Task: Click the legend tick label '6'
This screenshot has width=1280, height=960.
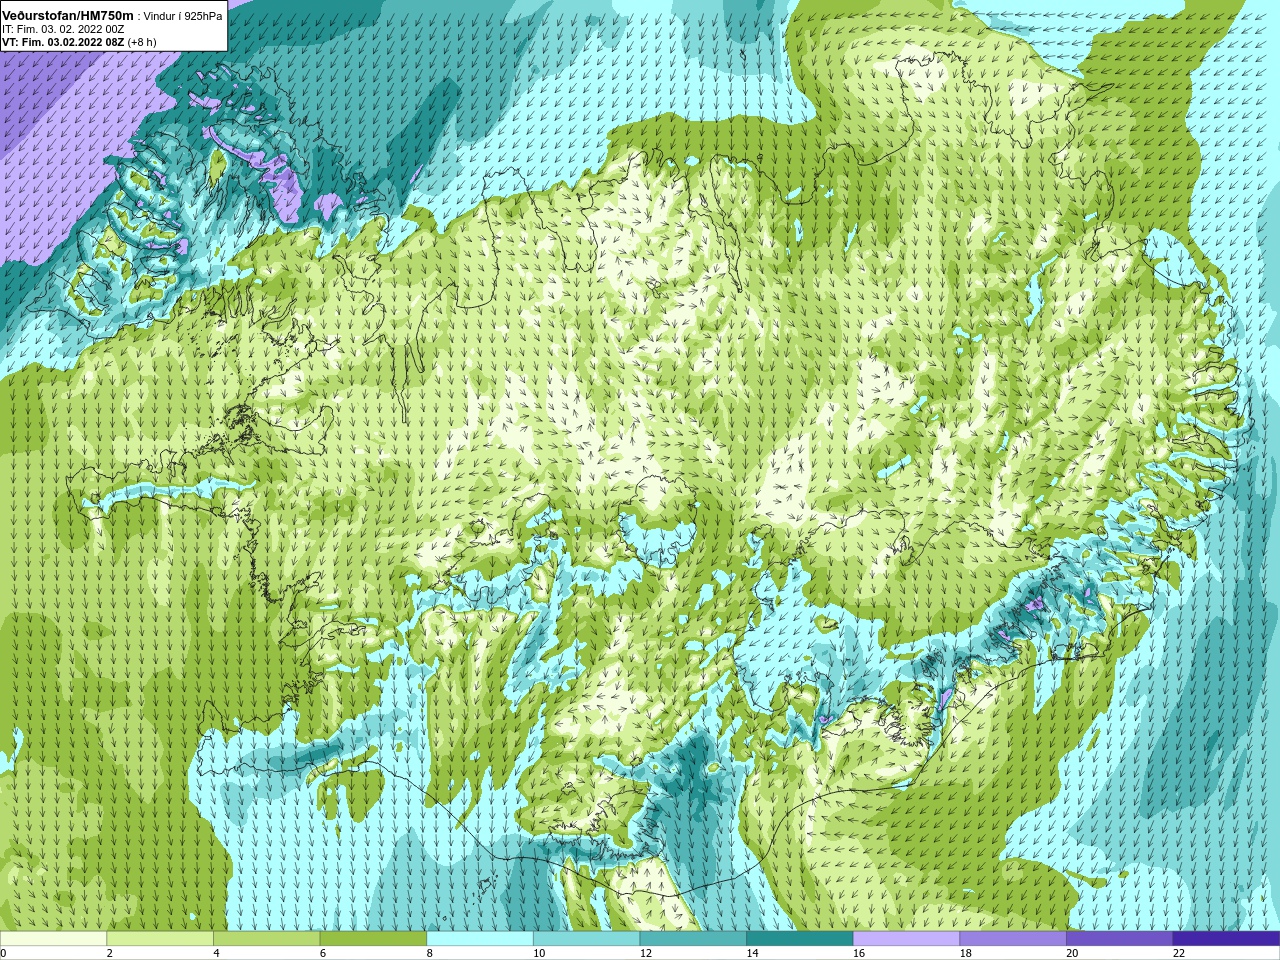Action: 322,953
